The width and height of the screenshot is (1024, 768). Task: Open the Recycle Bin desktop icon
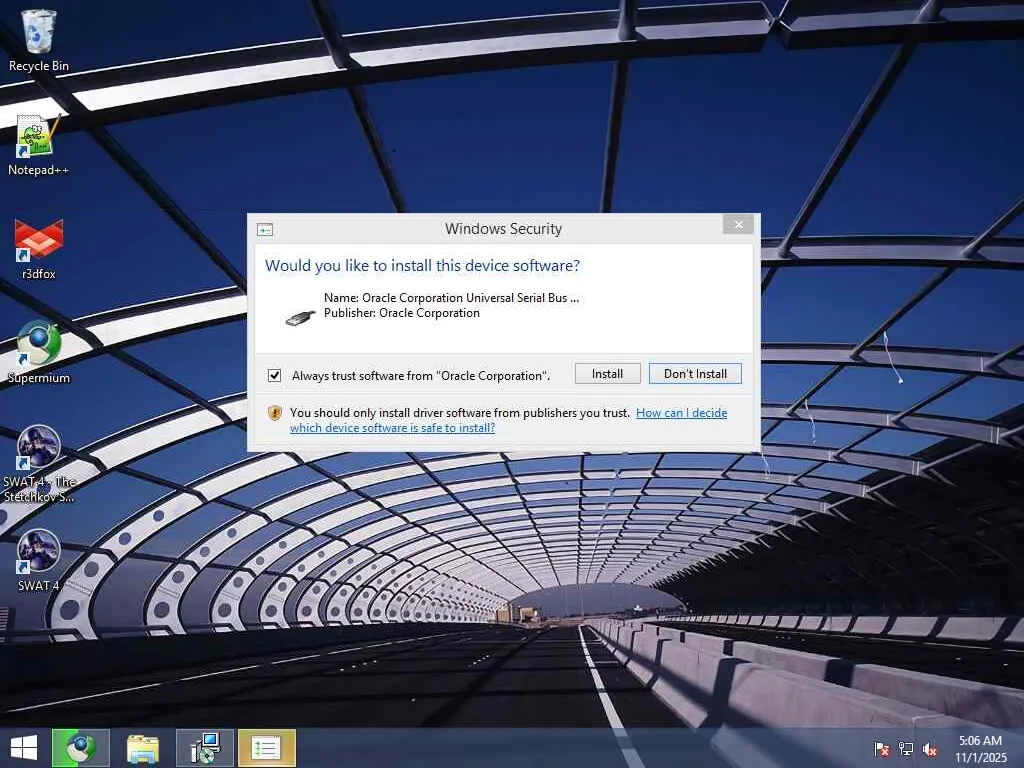39,40
